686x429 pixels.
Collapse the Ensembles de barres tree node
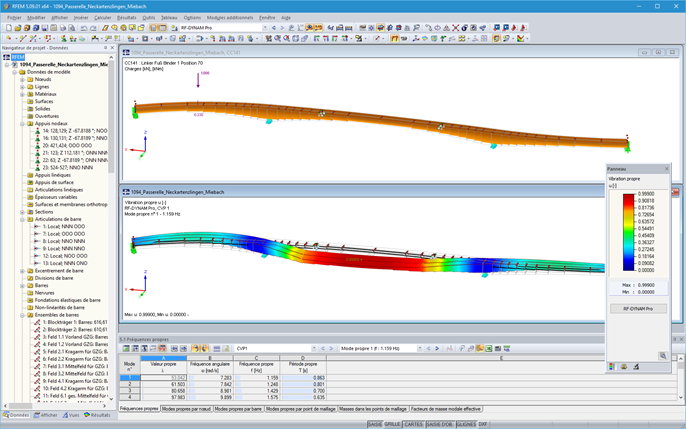[22, 315]
